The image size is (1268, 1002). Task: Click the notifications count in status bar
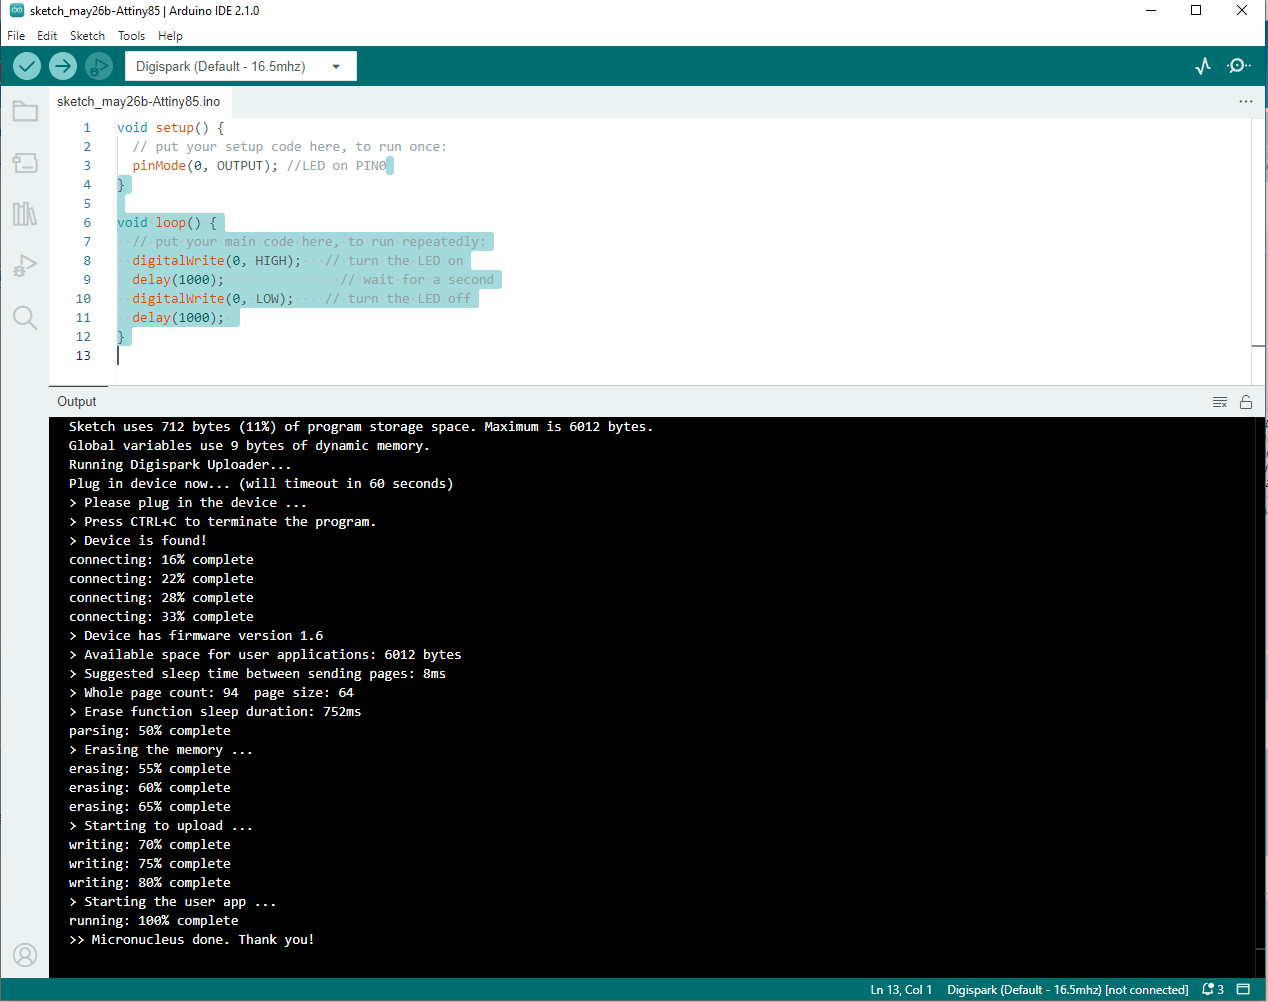[1213, 989]
